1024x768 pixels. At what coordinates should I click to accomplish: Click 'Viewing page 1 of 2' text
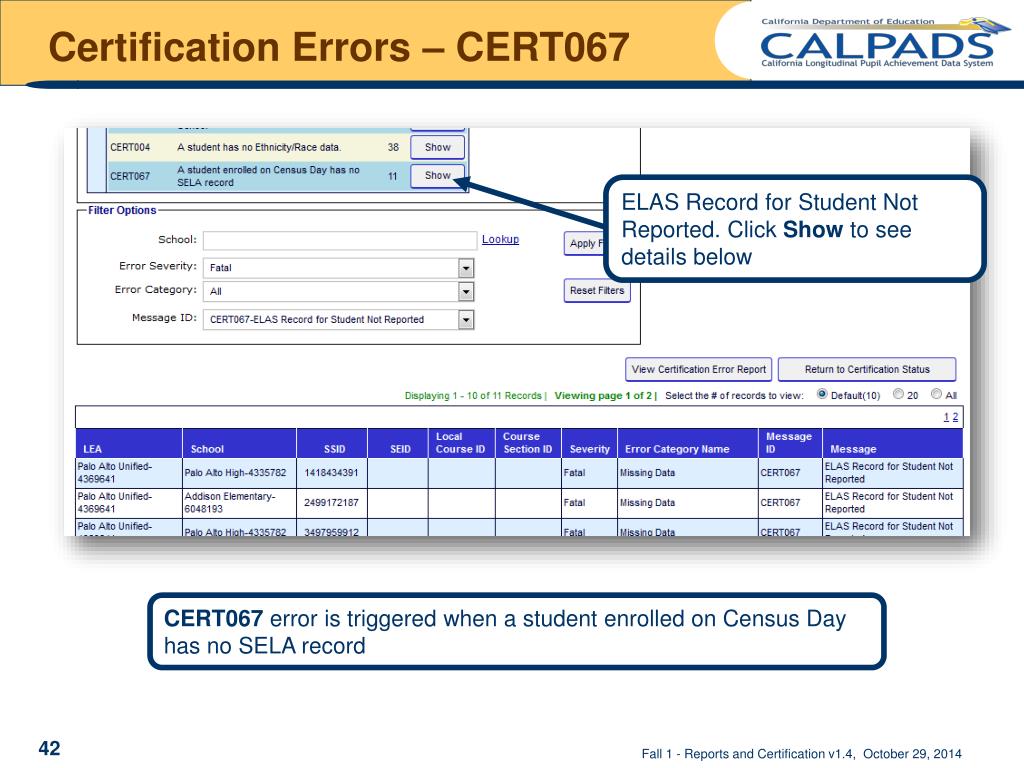pyautogui.click(x=603, y=396)
